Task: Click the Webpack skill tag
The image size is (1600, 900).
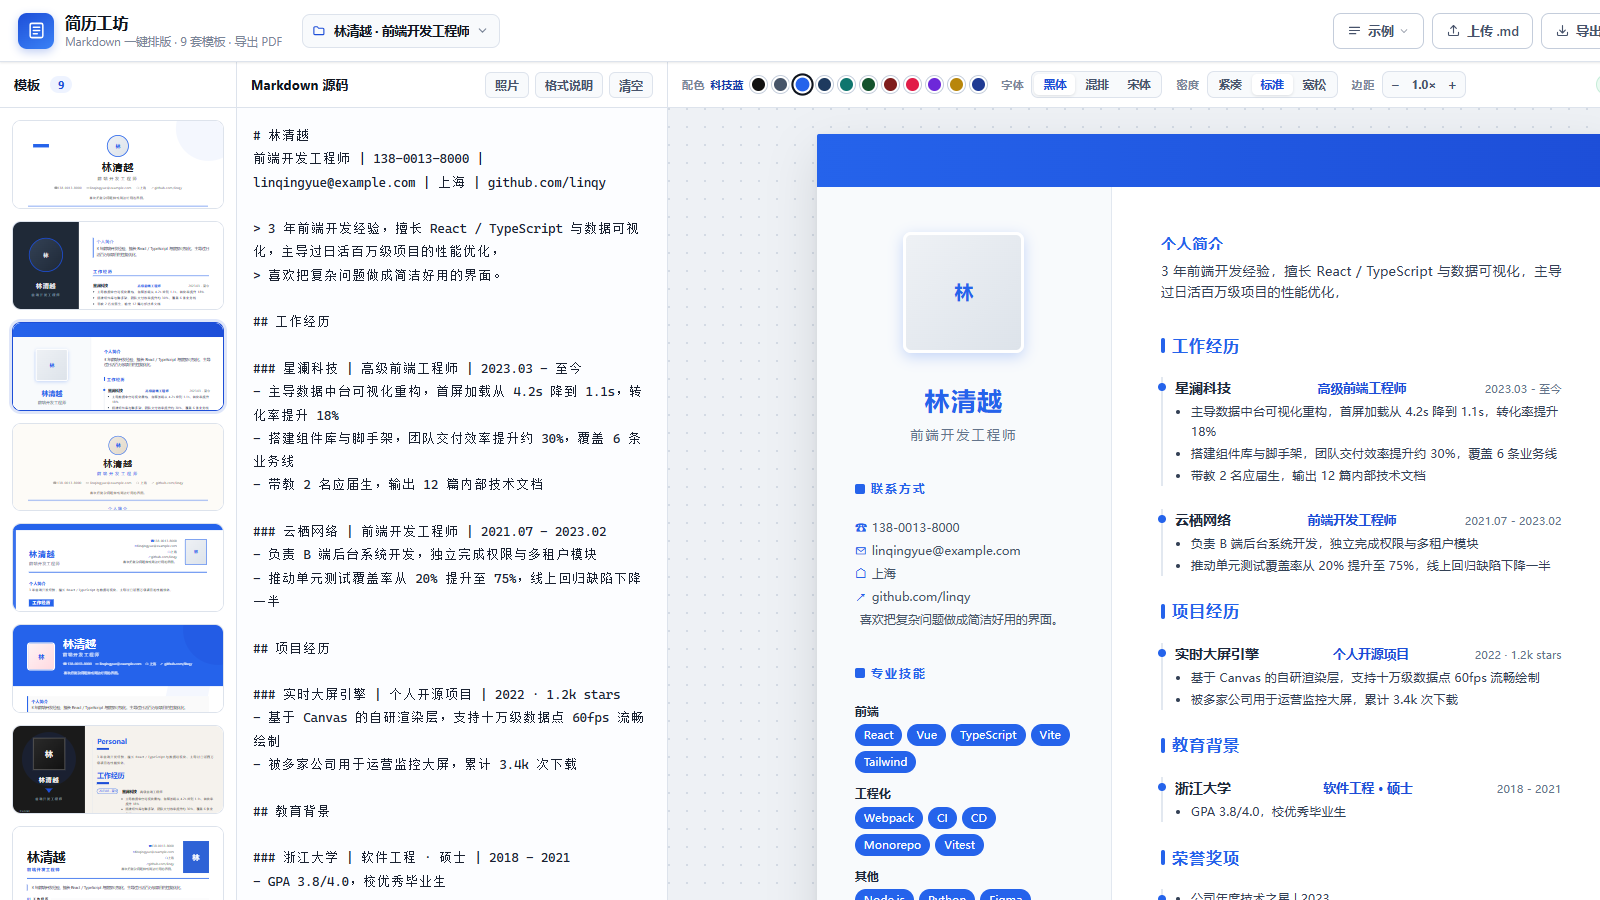Action: [x=889, y=818]
